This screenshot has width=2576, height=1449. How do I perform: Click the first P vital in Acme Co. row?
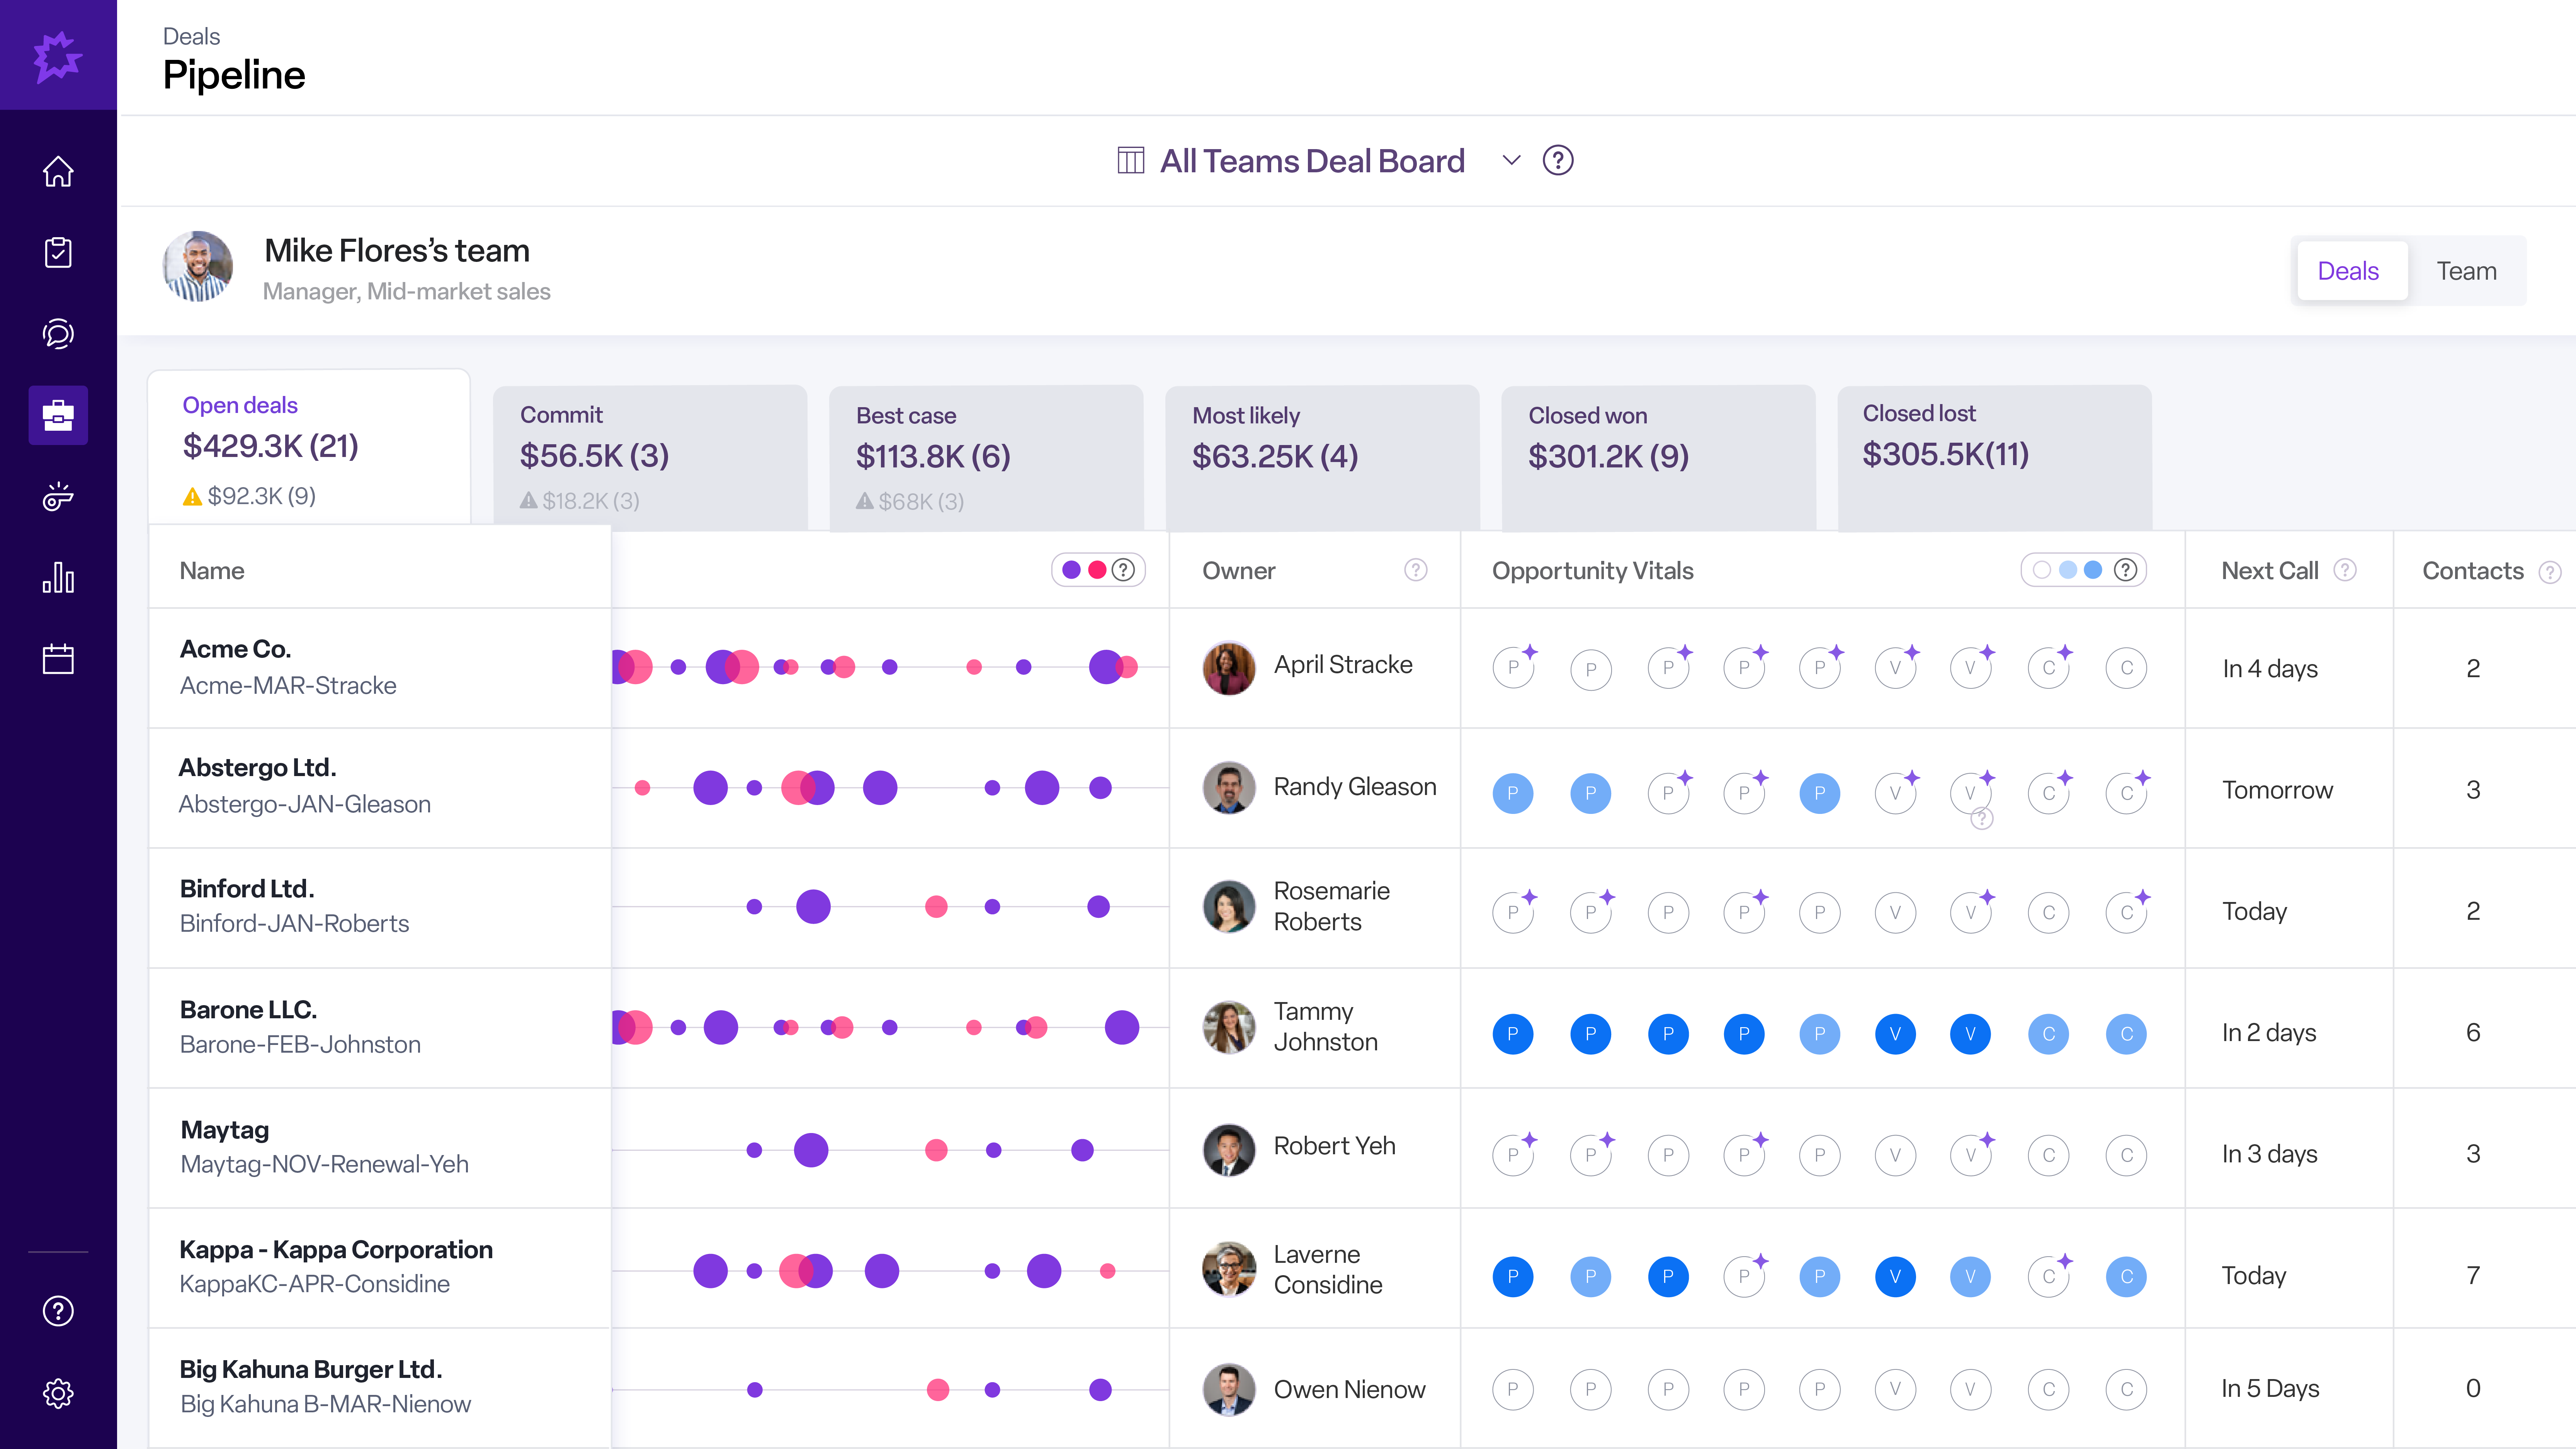pos(1513,667)
